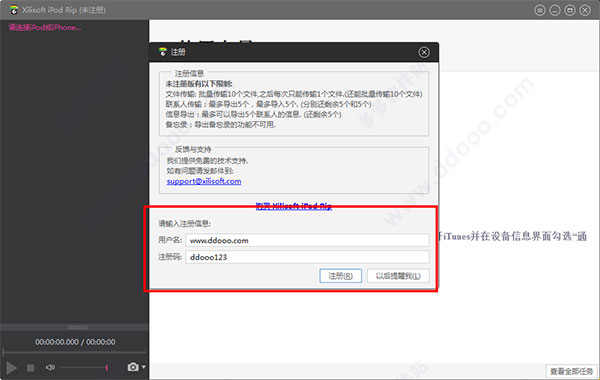
Task: Maximize the Xilisoft iPod Rip window
Action: [570, 10]
